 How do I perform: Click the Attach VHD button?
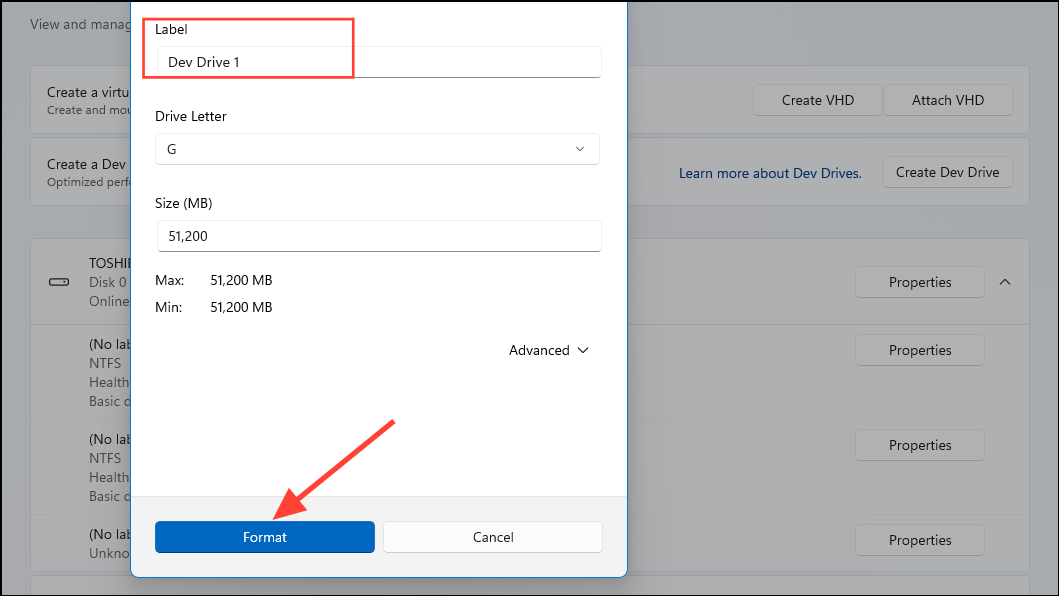(x=947, y=100)
